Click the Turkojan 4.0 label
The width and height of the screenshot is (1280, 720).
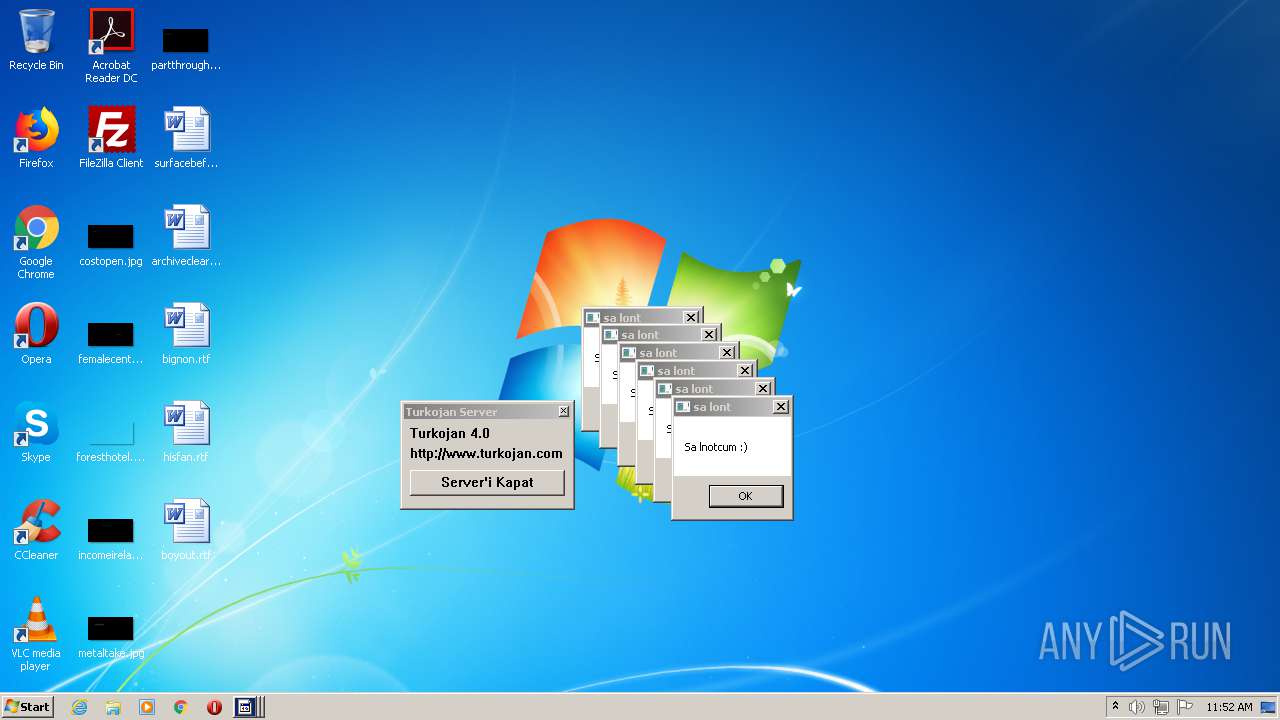click(450, 433)
